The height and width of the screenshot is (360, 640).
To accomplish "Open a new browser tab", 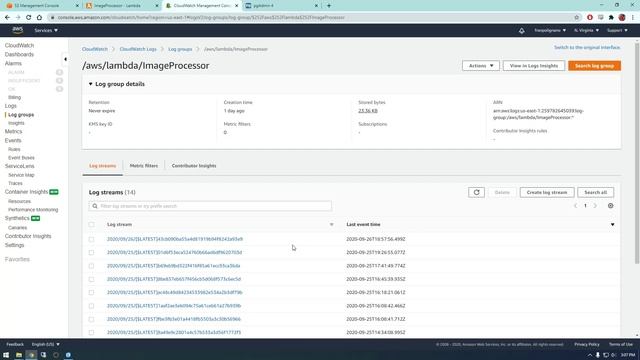I will point(329,6).
